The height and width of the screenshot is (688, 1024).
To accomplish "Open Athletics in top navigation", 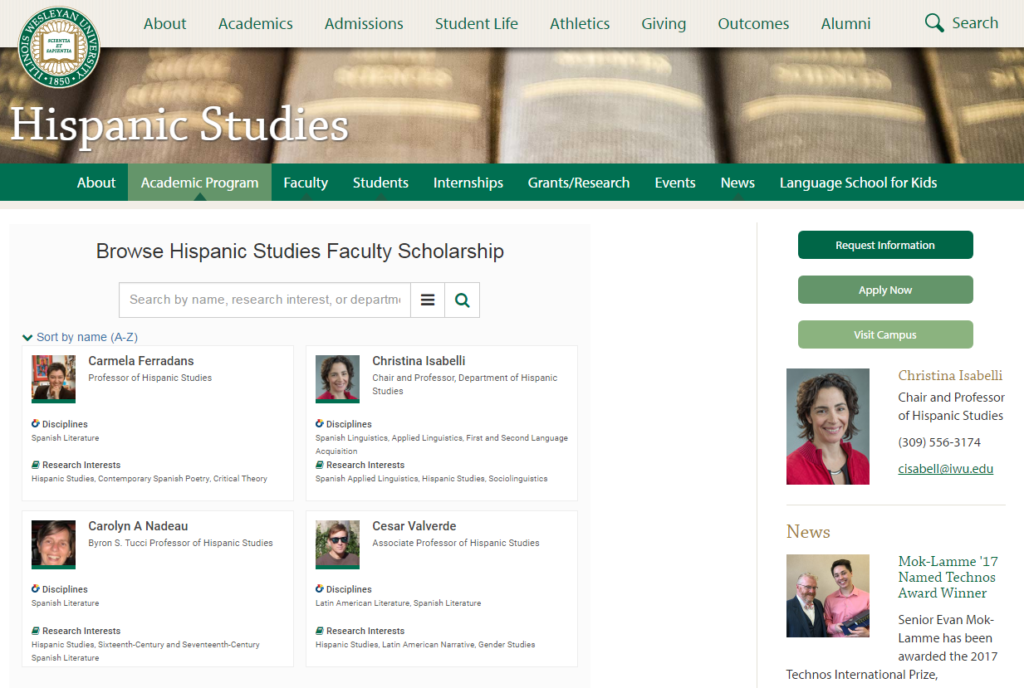I will 579,23.
